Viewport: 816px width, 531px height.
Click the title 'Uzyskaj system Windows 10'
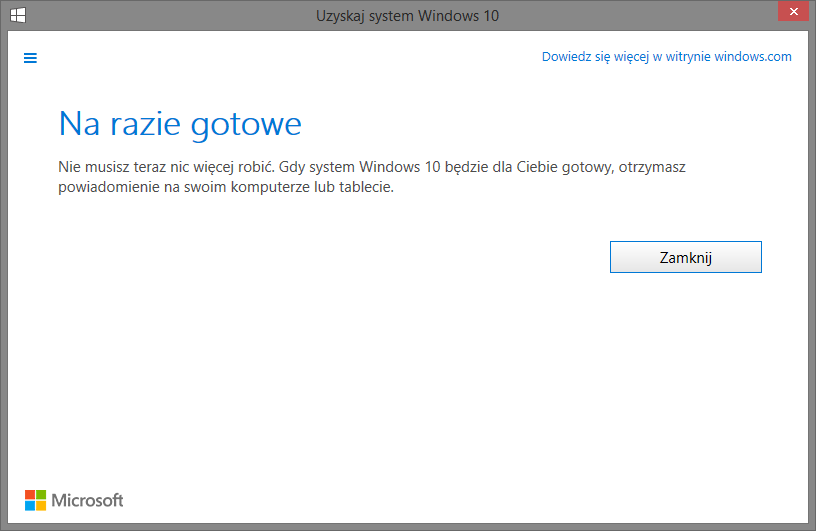pyautogui.click(x=407, y=16)
